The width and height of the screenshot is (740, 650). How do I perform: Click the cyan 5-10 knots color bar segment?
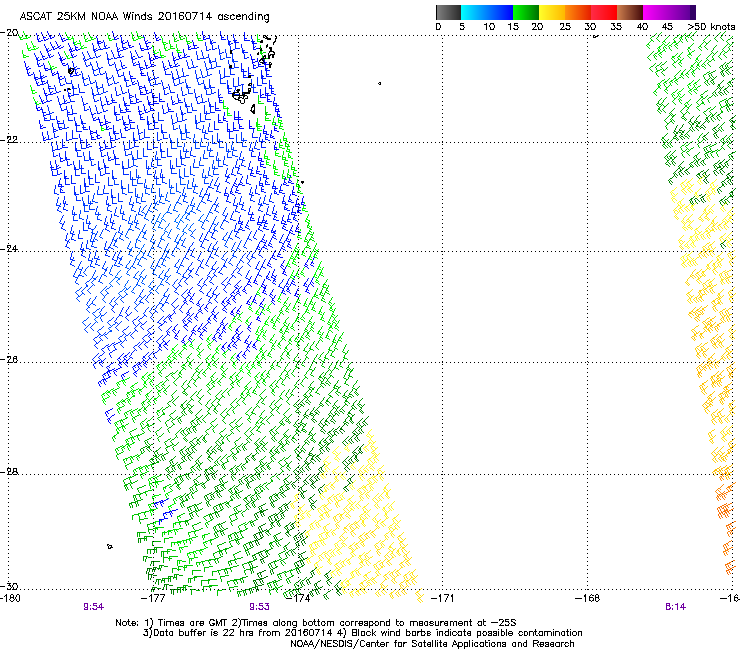point(474,12)
